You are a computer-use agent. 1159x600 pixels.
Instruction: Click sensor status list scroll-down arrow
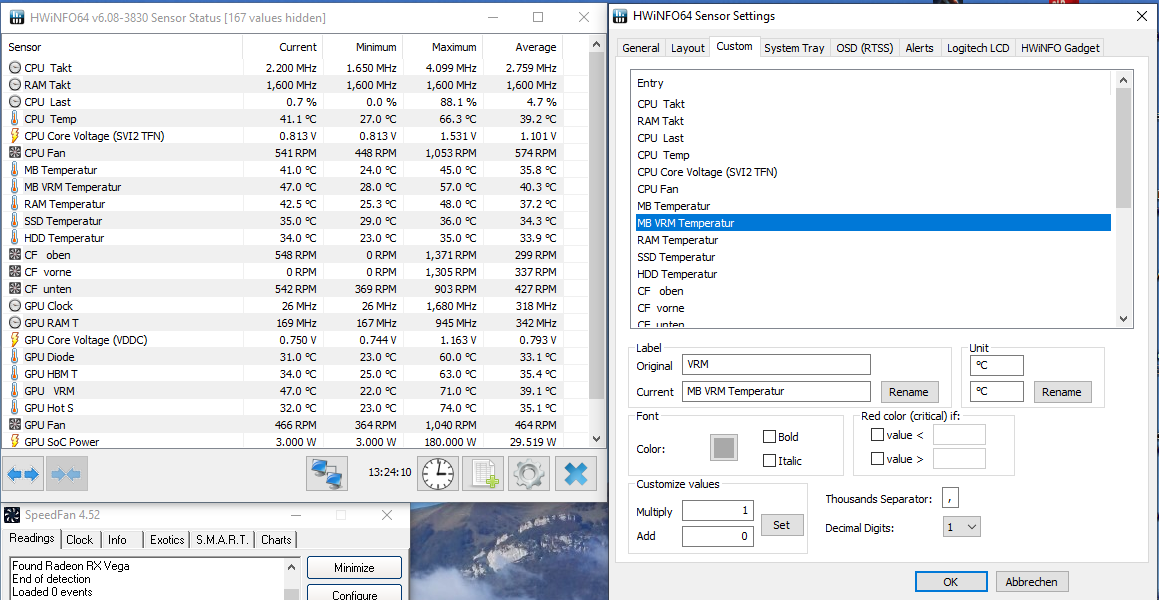click(x=597, y=438)
